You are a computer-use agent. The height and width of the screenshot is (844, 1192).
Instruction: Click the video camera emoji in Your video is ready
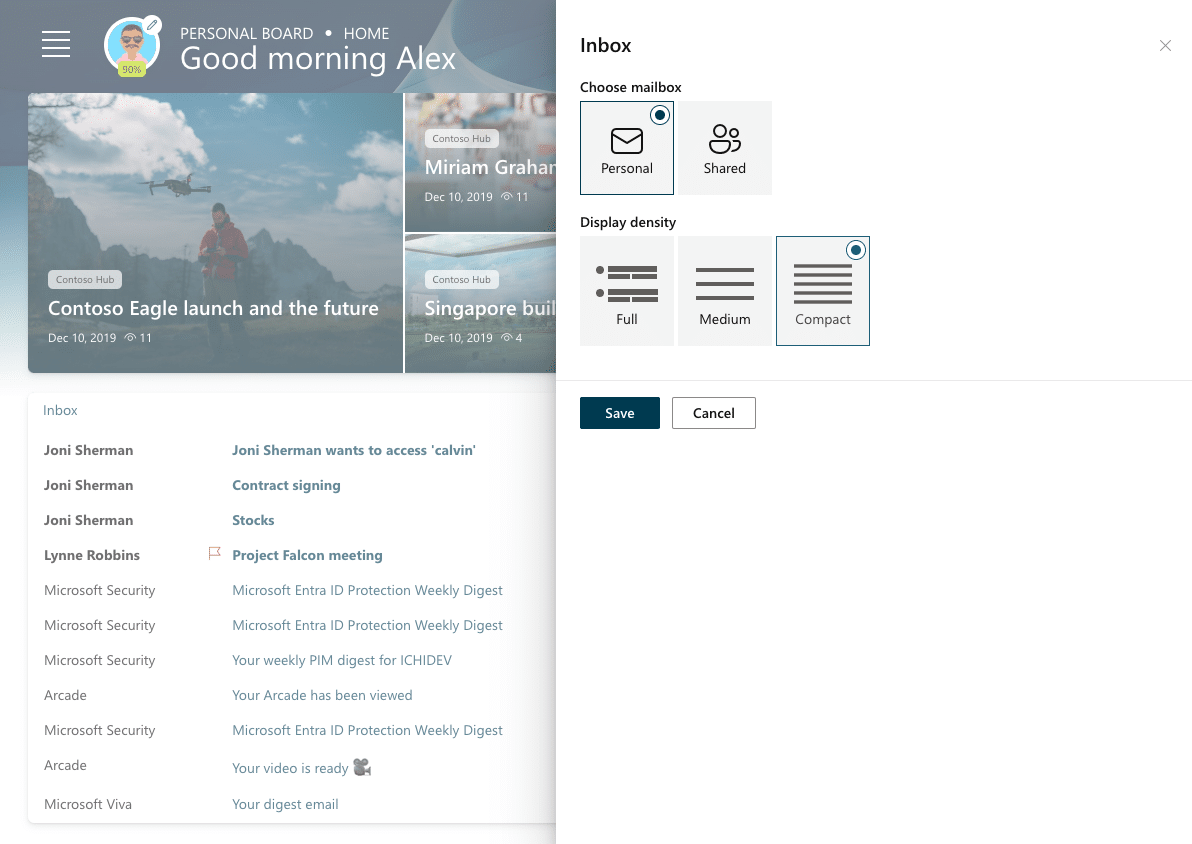(360, 767)
